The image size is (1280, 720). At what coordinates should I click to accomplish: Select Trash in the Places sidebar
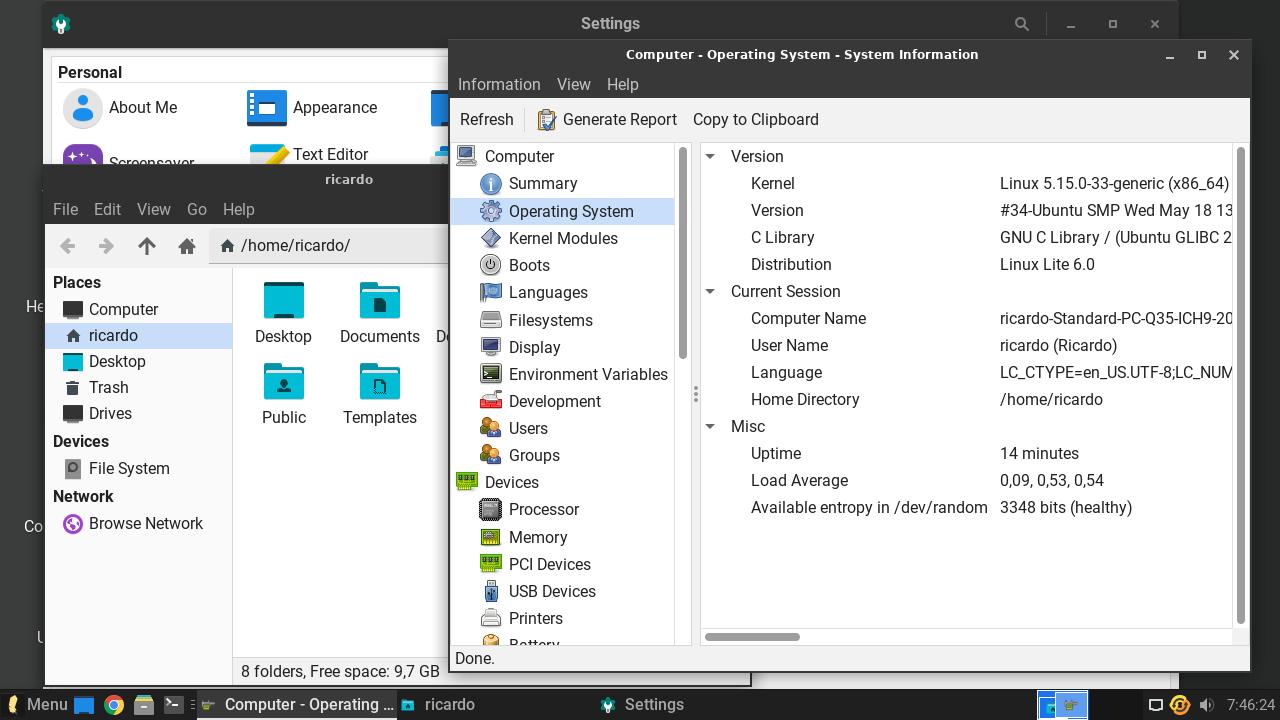pos(139,388)
